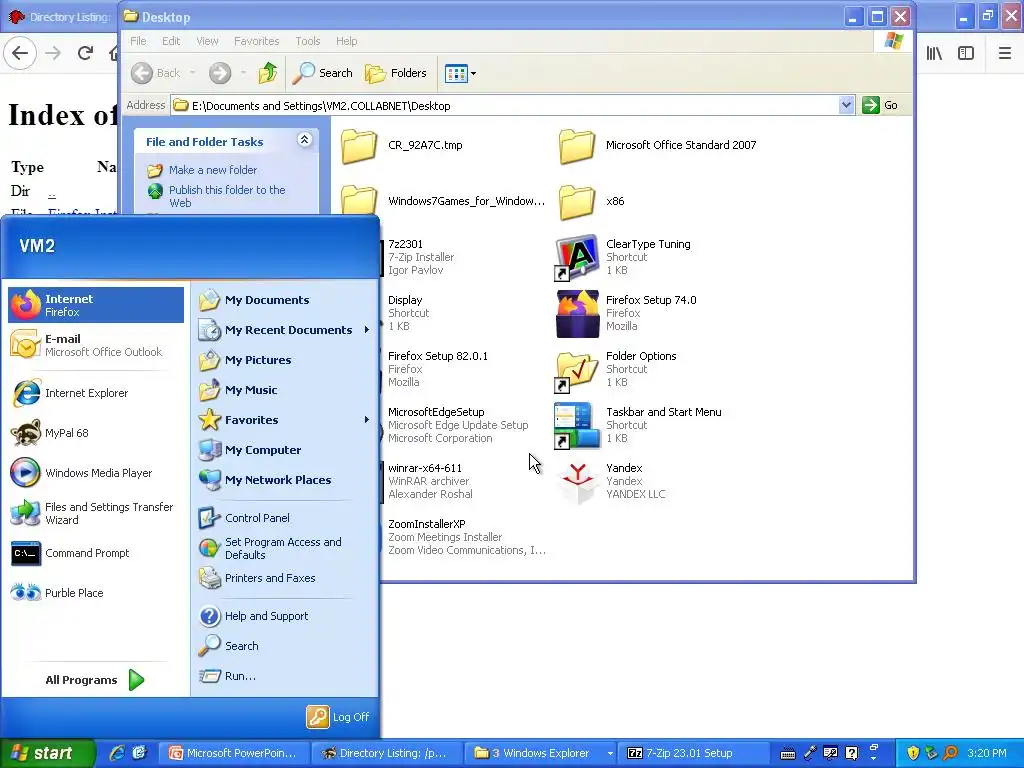Screen dimensions: 1024x768
Task: Click the Go button next to address
Action: 880,105
